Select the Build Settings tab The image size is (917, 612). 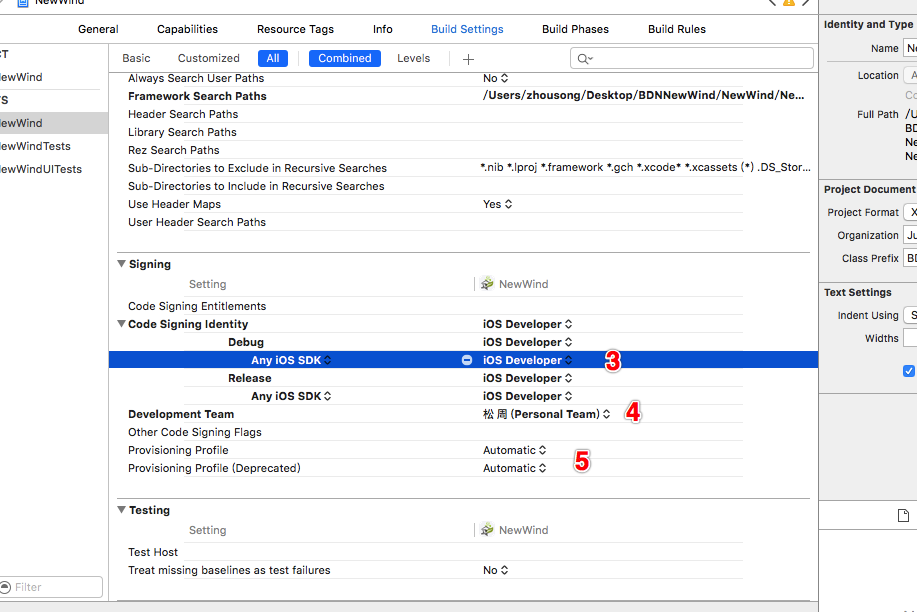coord(467,29)
